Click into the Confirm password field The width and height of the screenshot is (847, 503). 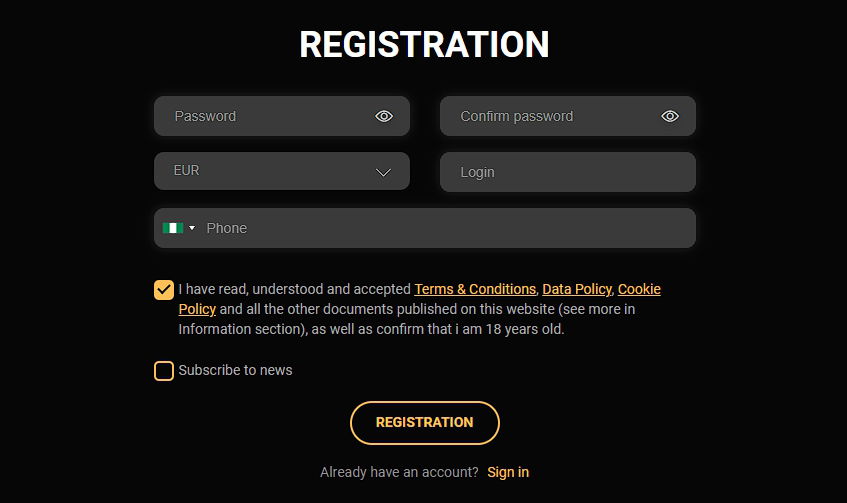(550, 116)
